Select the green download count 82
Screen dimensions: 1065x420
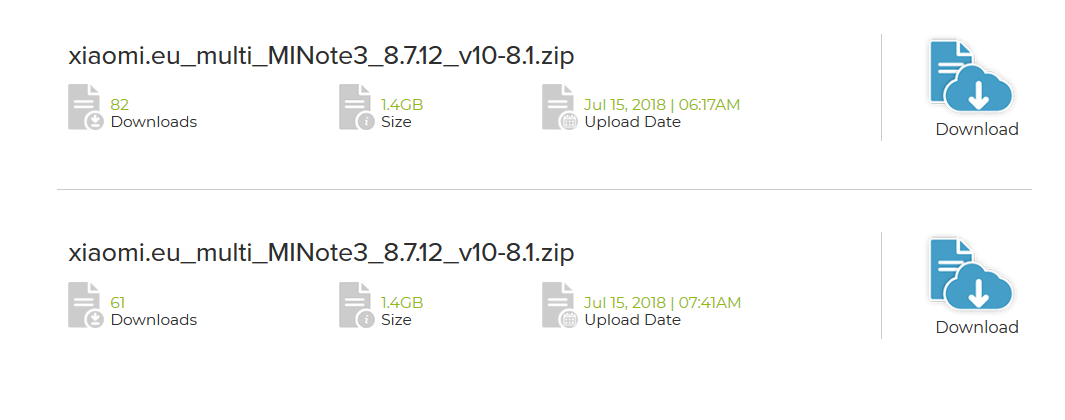120,104
